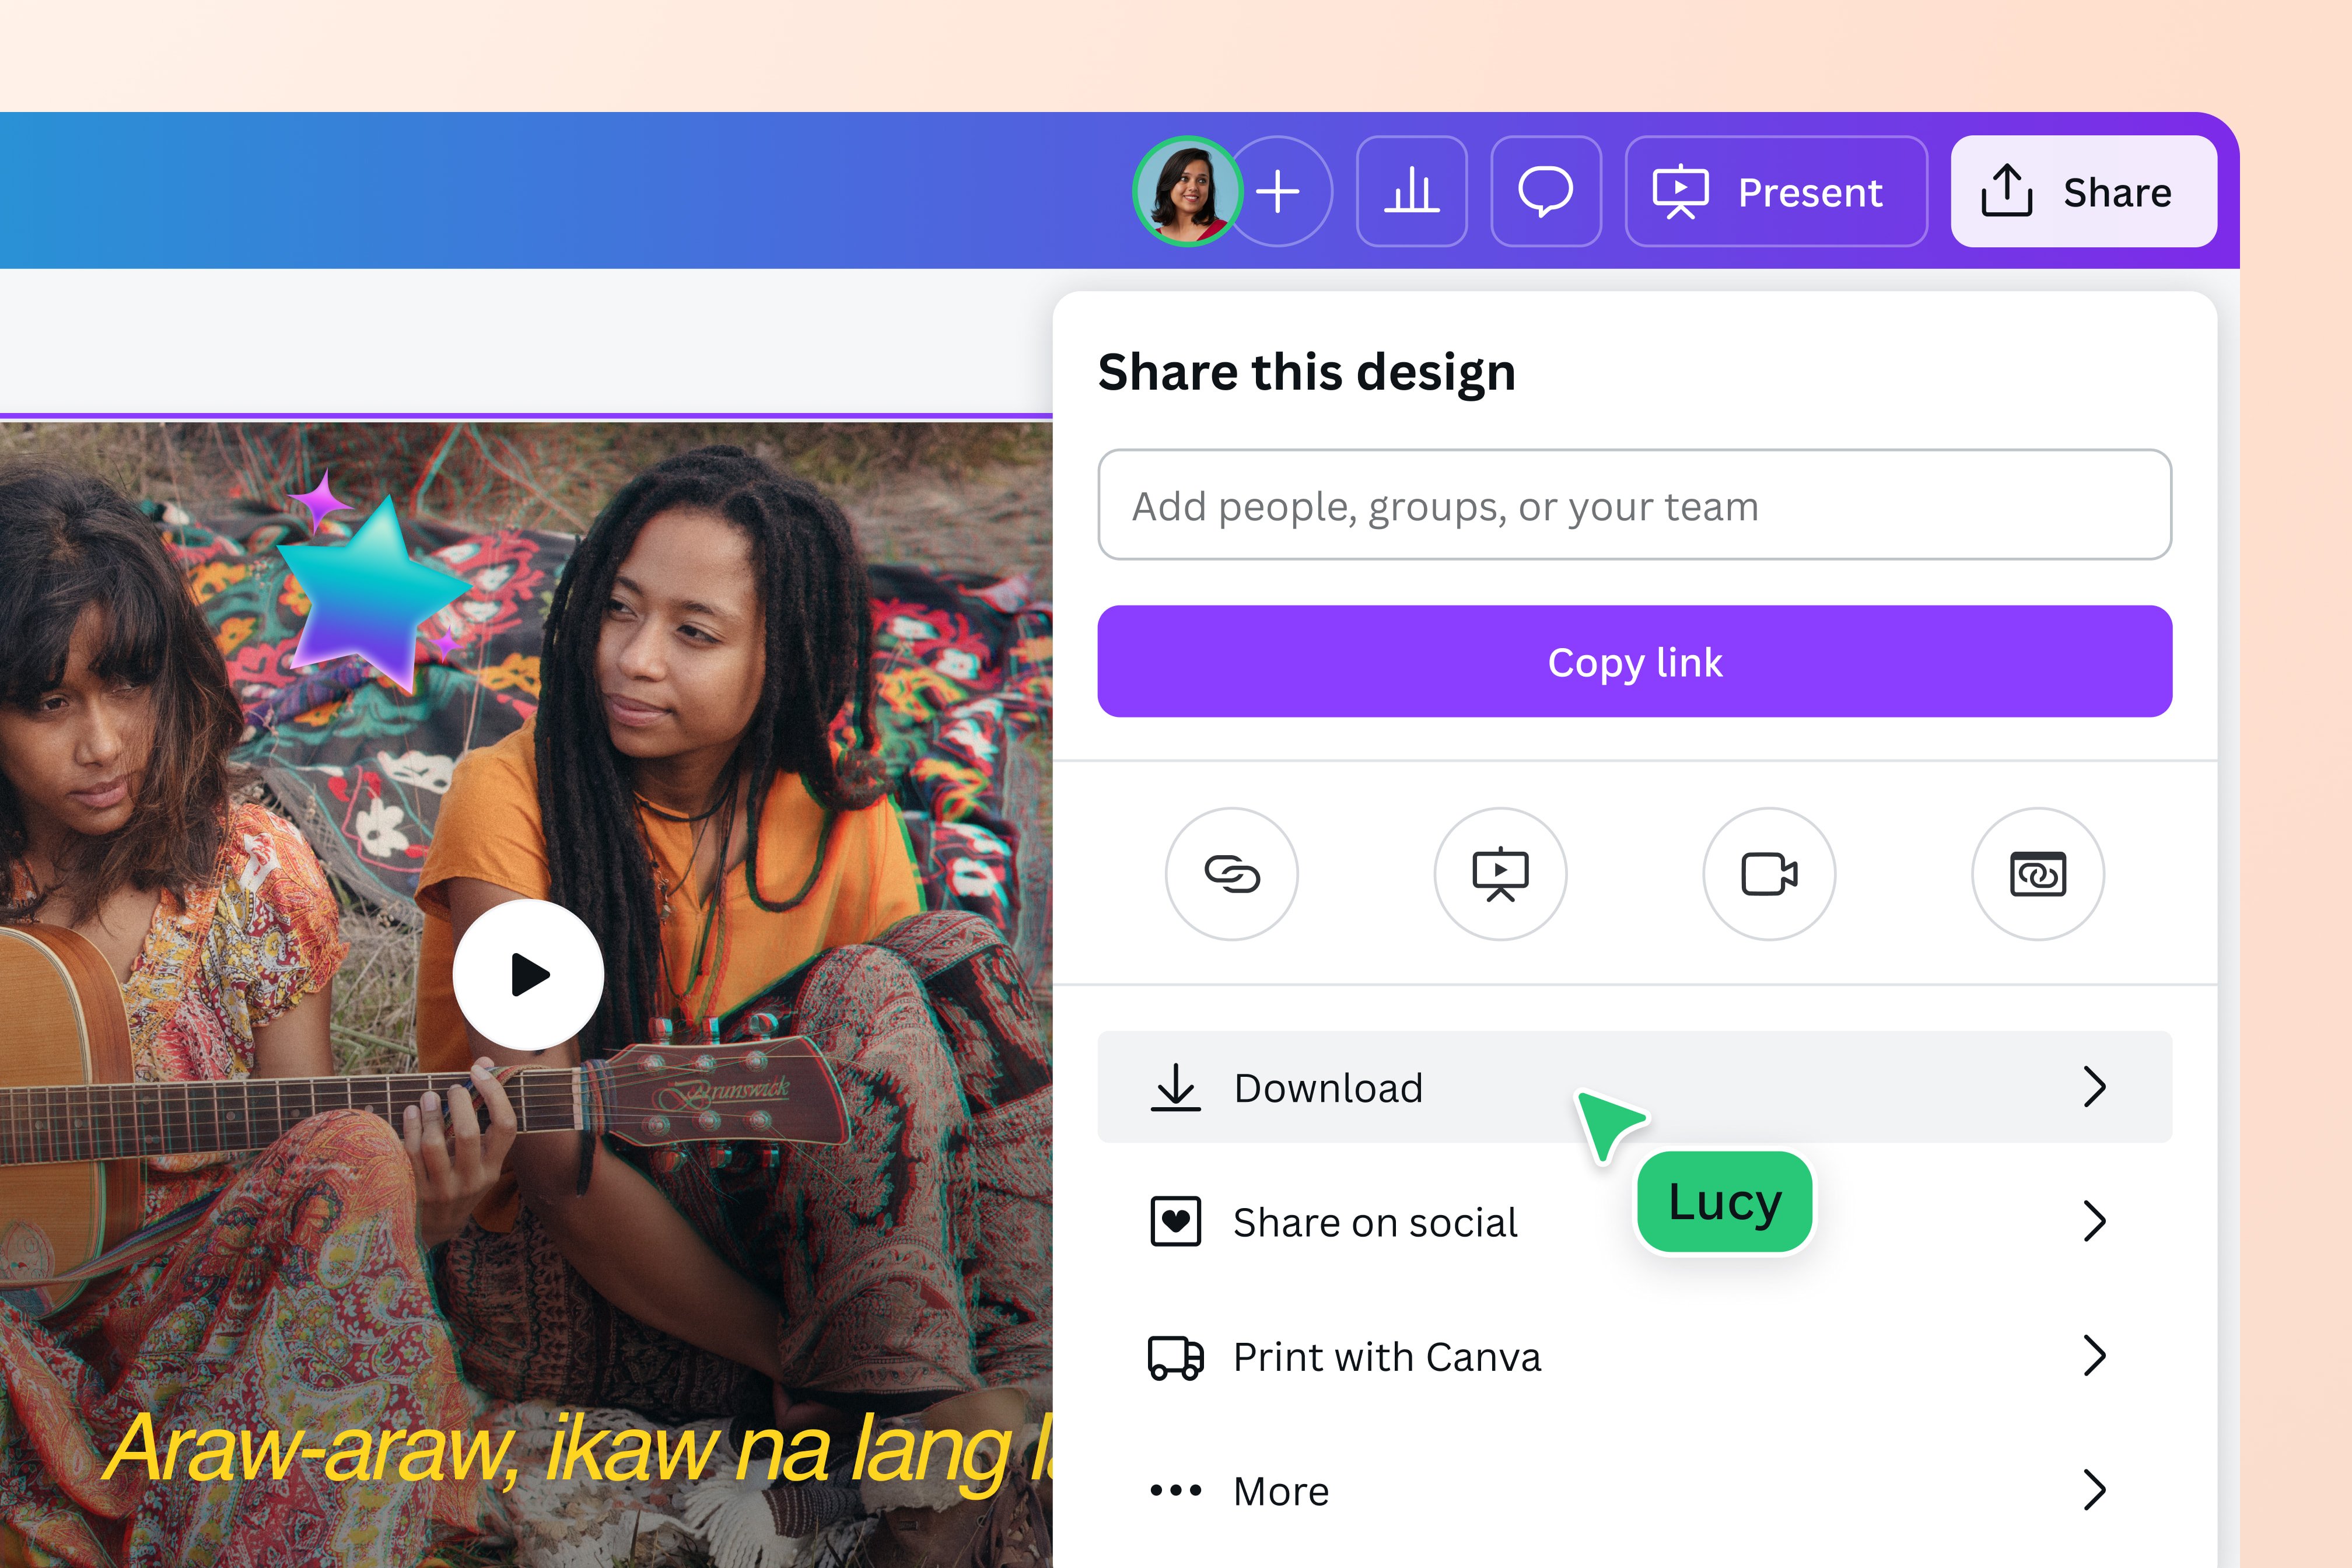Expand the Share on social chevron
The width and height of the screenshot is (2352, 1568).
point(2096,1221)
